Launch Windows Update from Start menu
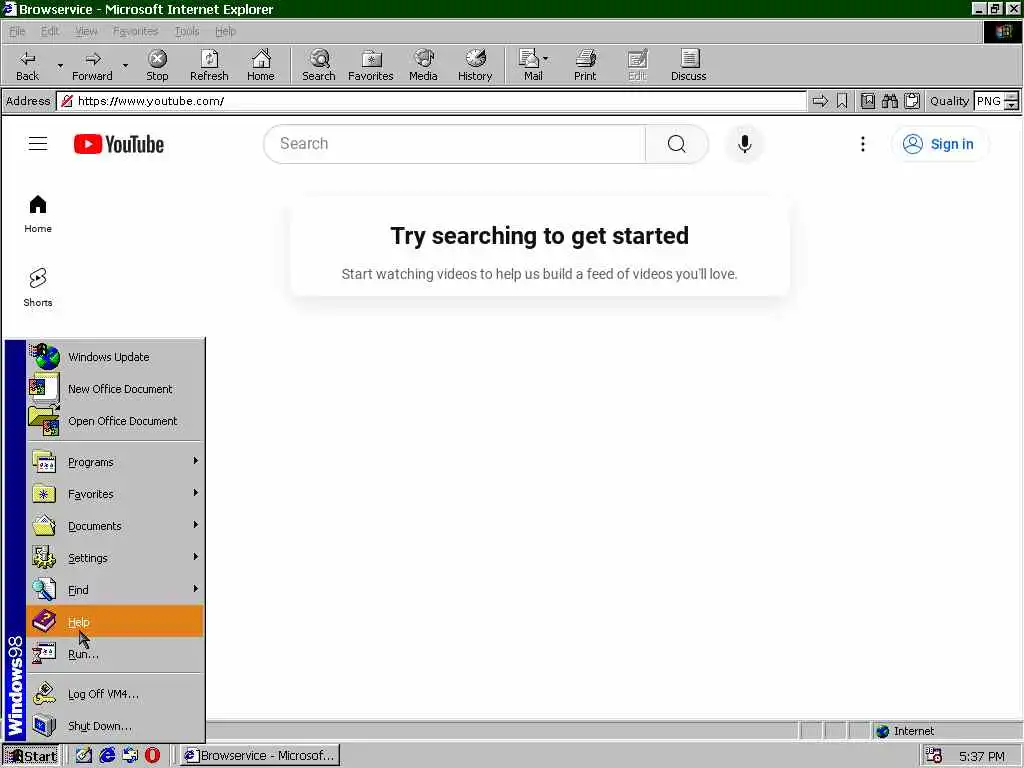Image resolution: width=1024 pixels, height=768 pixels. click(115, 357)
